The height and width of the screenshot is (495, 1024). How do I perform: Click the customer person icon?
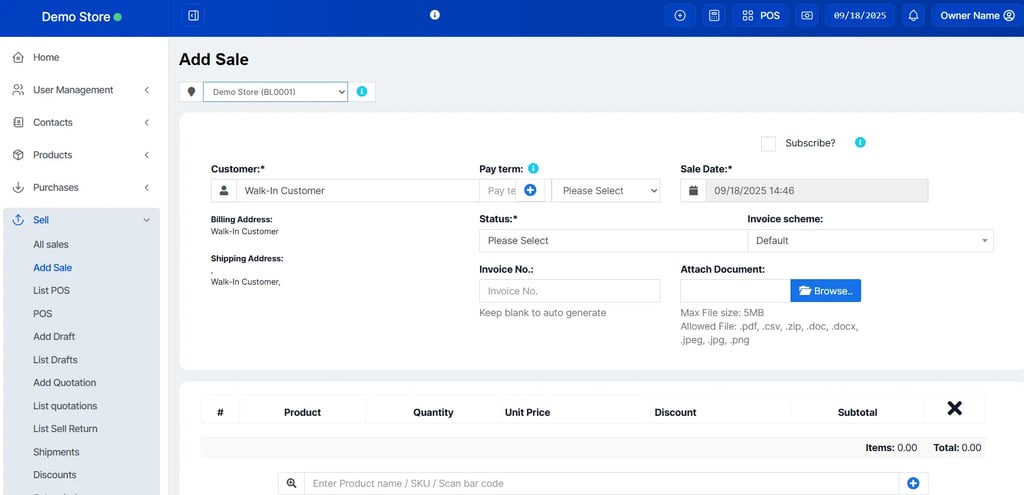pyautogui.click(x=224, y=191)
